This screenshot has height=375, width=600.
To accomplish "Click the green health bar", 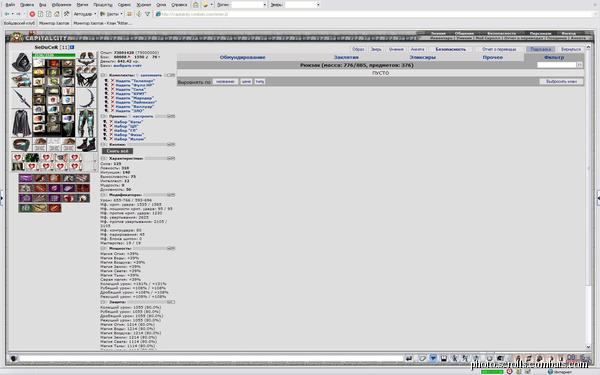I will (x=54, y=55).
